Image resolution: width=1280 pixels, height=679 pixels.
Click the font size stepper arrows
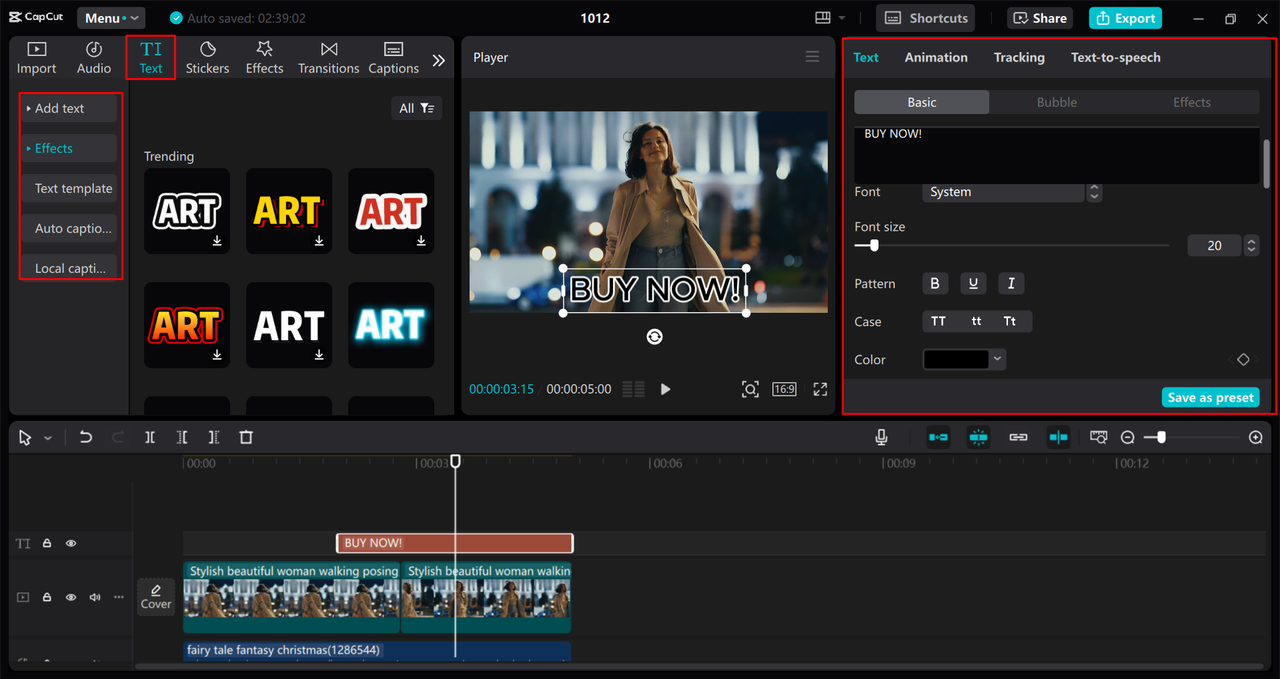click(1250, 245)
